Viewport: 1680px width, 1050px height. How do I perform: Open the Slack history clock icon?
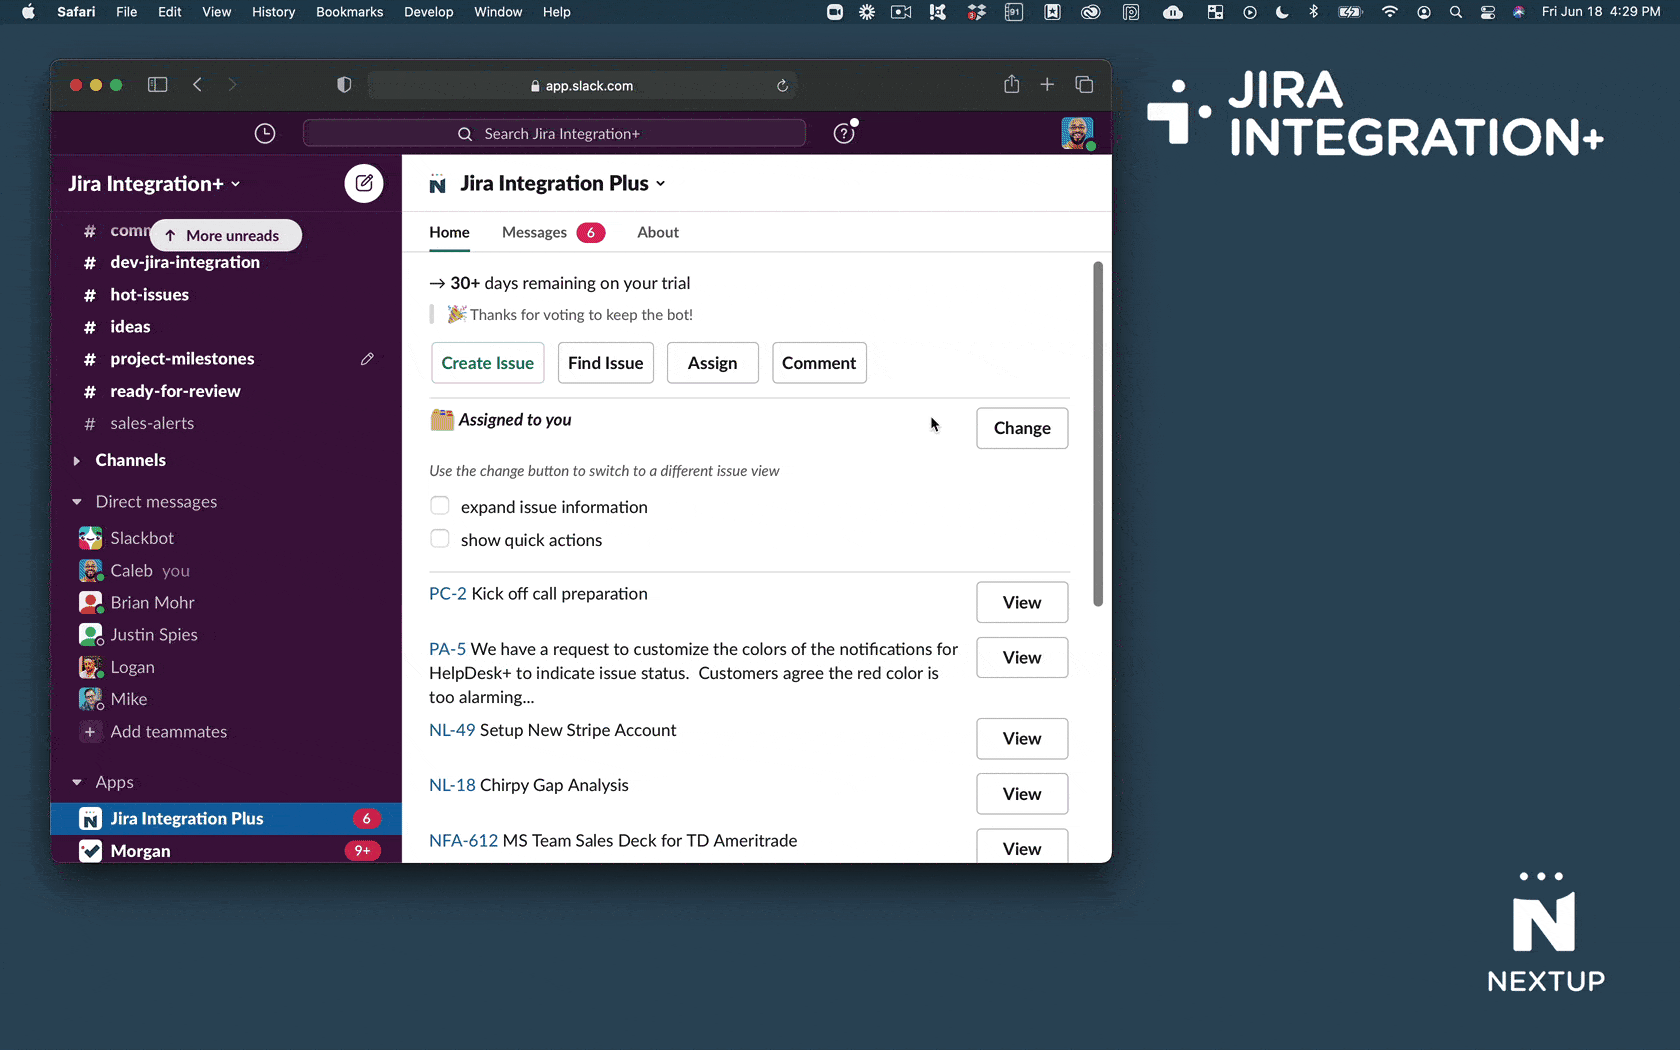click(265, 134)
